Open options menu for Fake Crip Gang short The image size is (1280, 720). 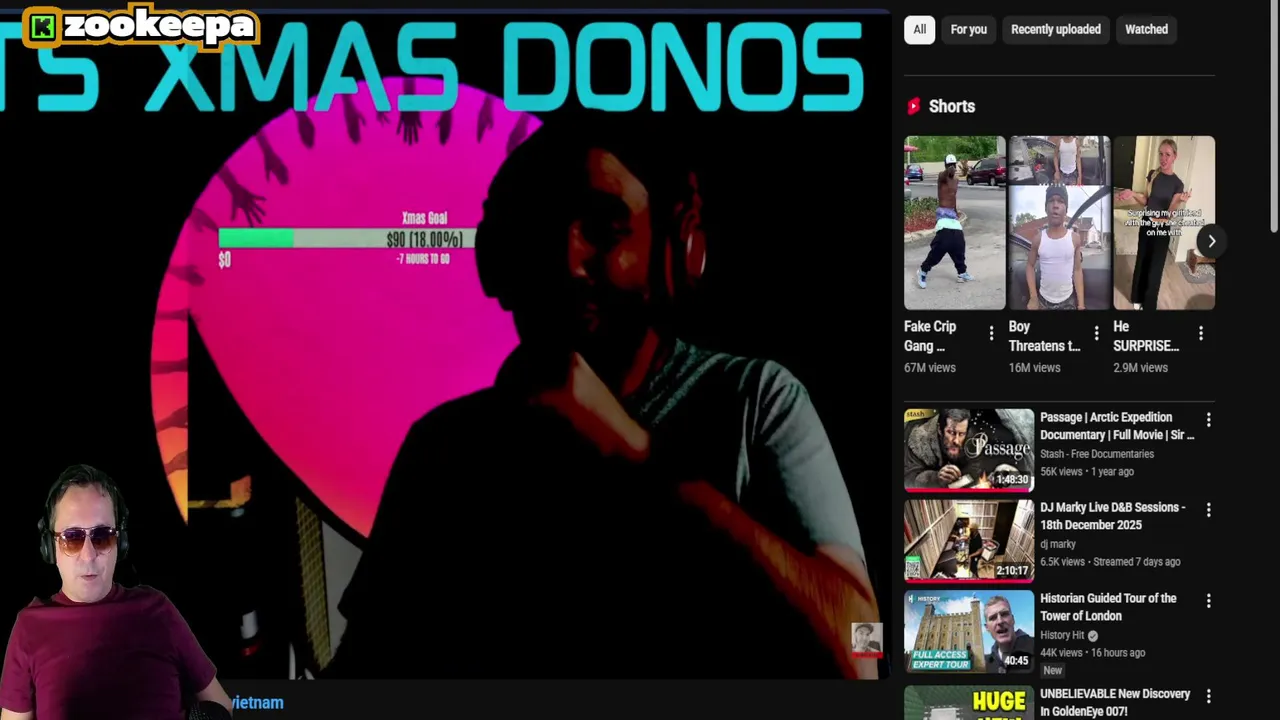point(991,334)
